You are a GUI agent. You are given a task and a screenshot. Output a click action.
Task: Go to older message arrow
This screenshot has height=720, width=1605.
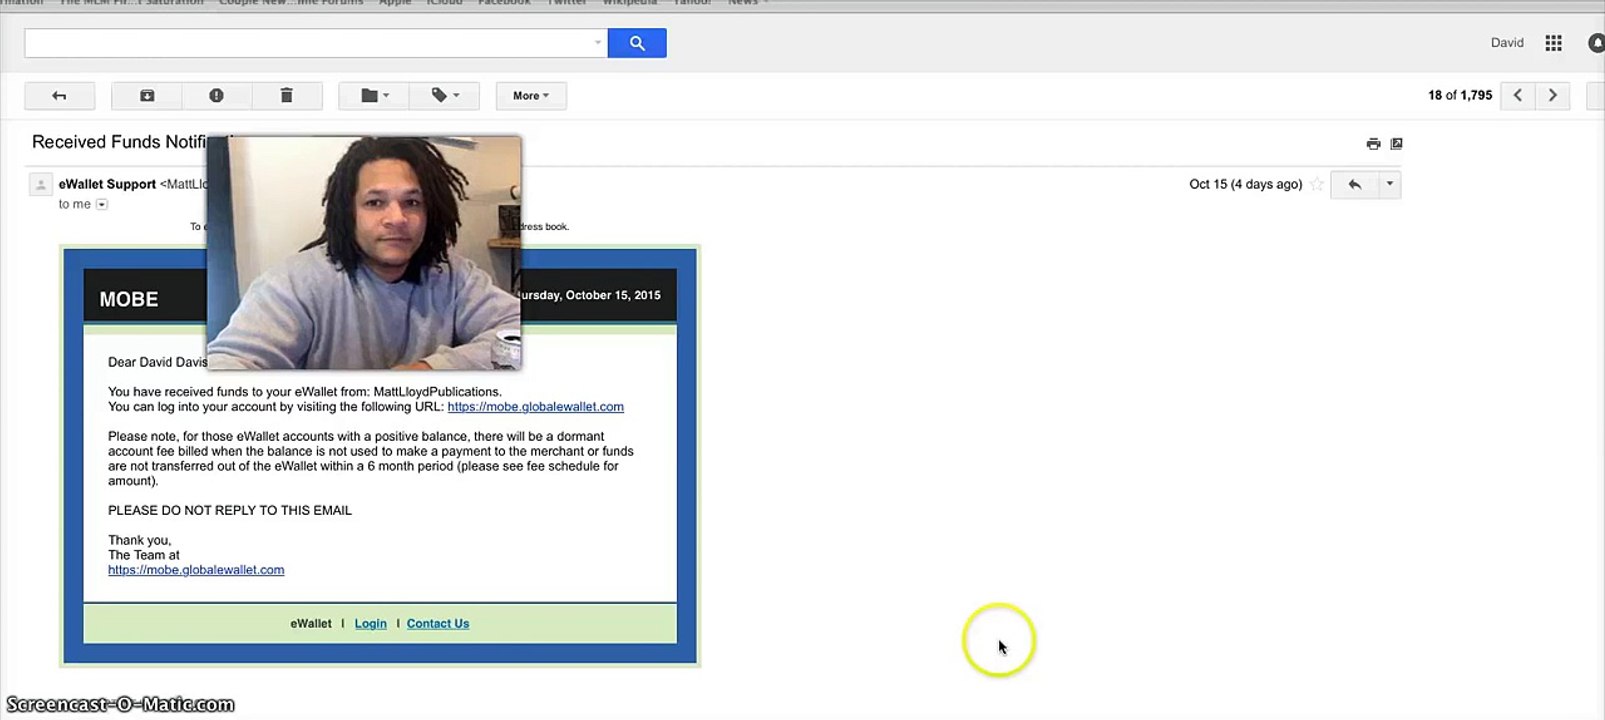tap(1553, 96)
